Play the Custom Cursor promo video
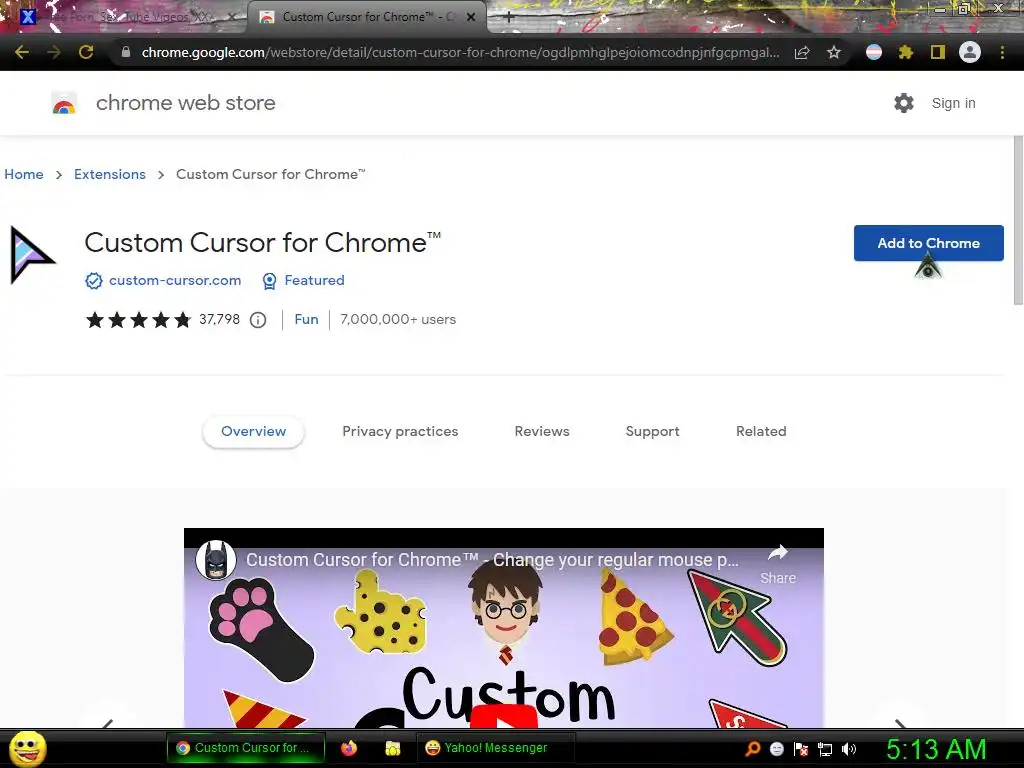 pos(504,716)
